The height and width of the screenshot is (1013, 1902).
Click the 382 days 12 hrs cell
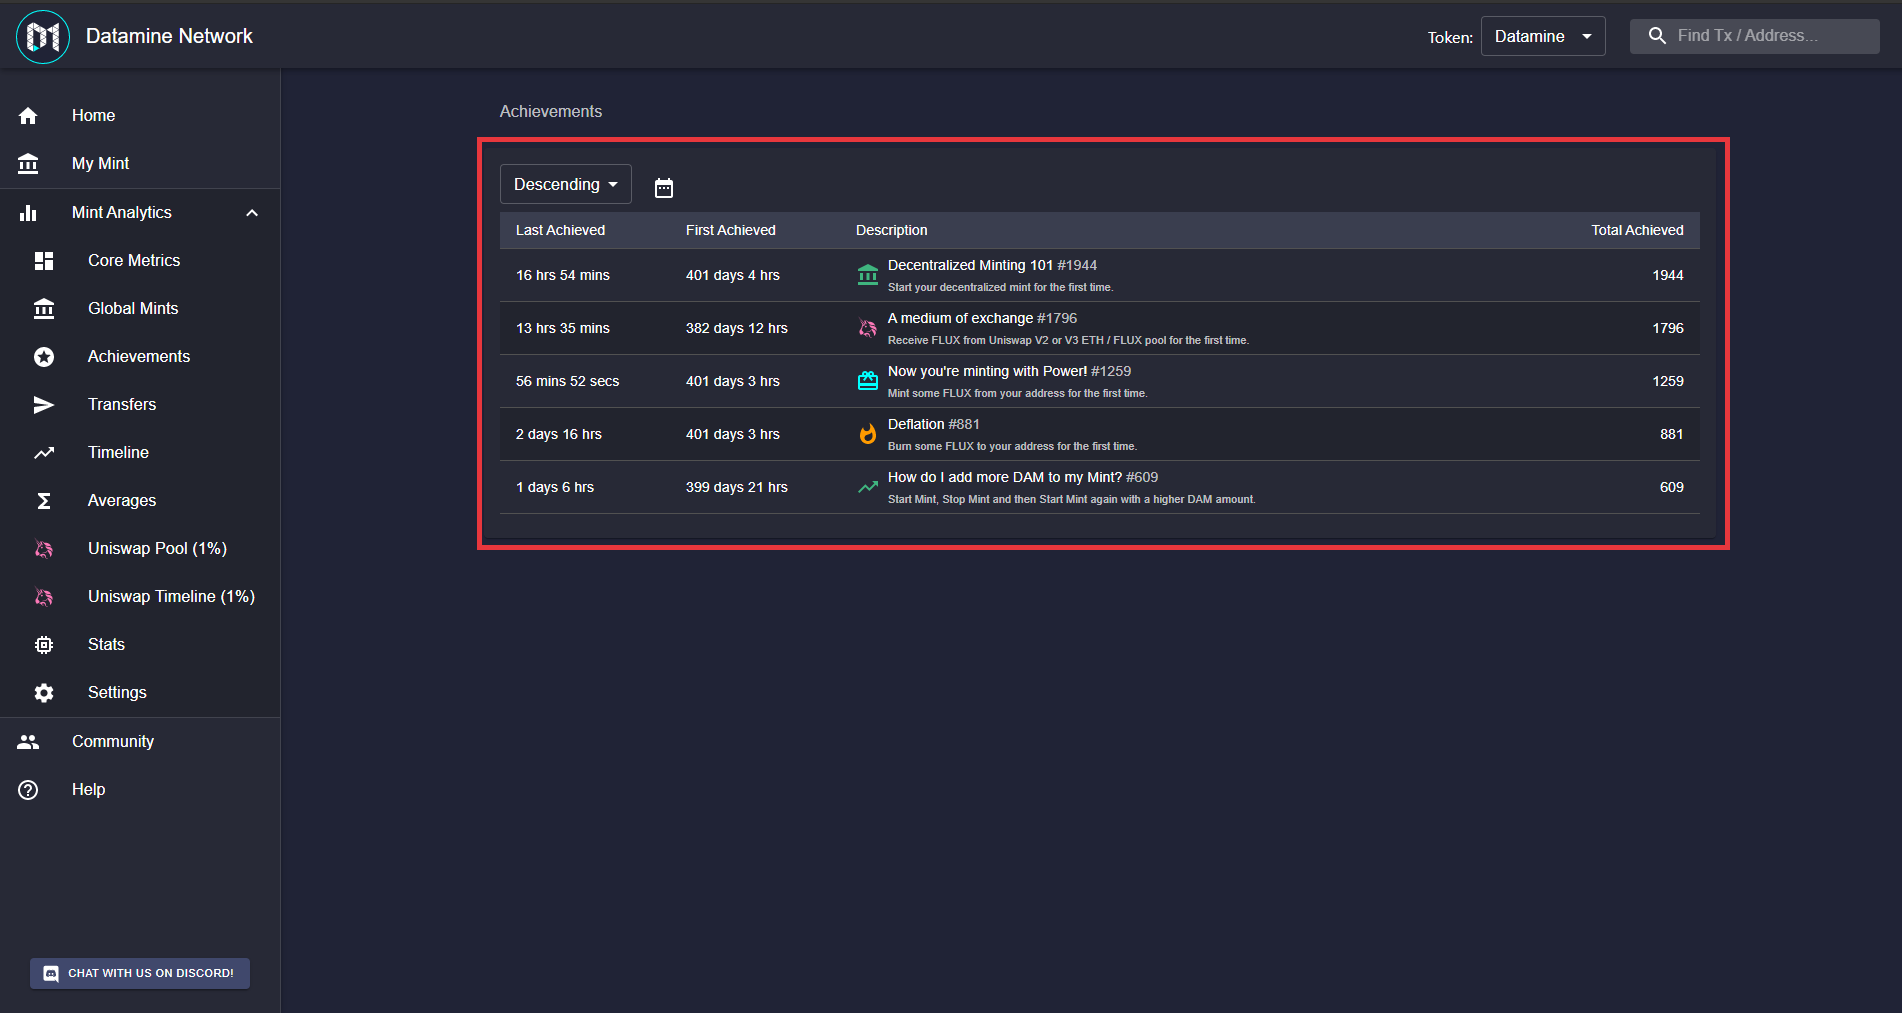point(736,328)
